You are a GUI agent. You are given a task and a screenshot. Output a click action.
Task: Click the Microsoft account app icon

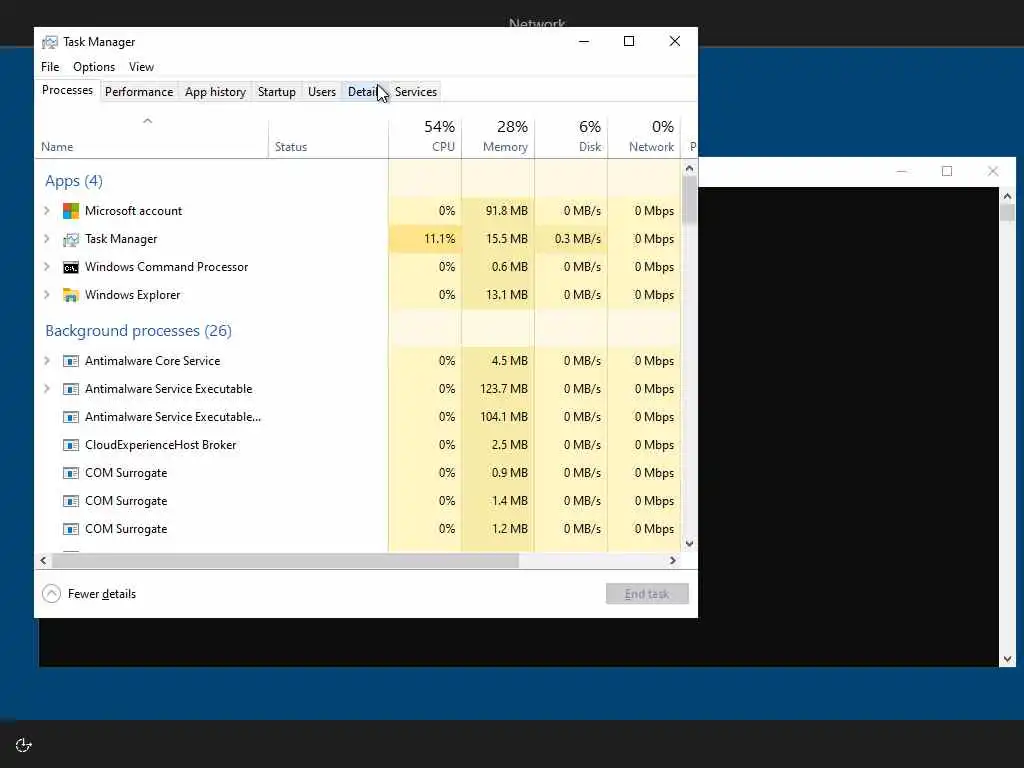click(x=71, y=211)
